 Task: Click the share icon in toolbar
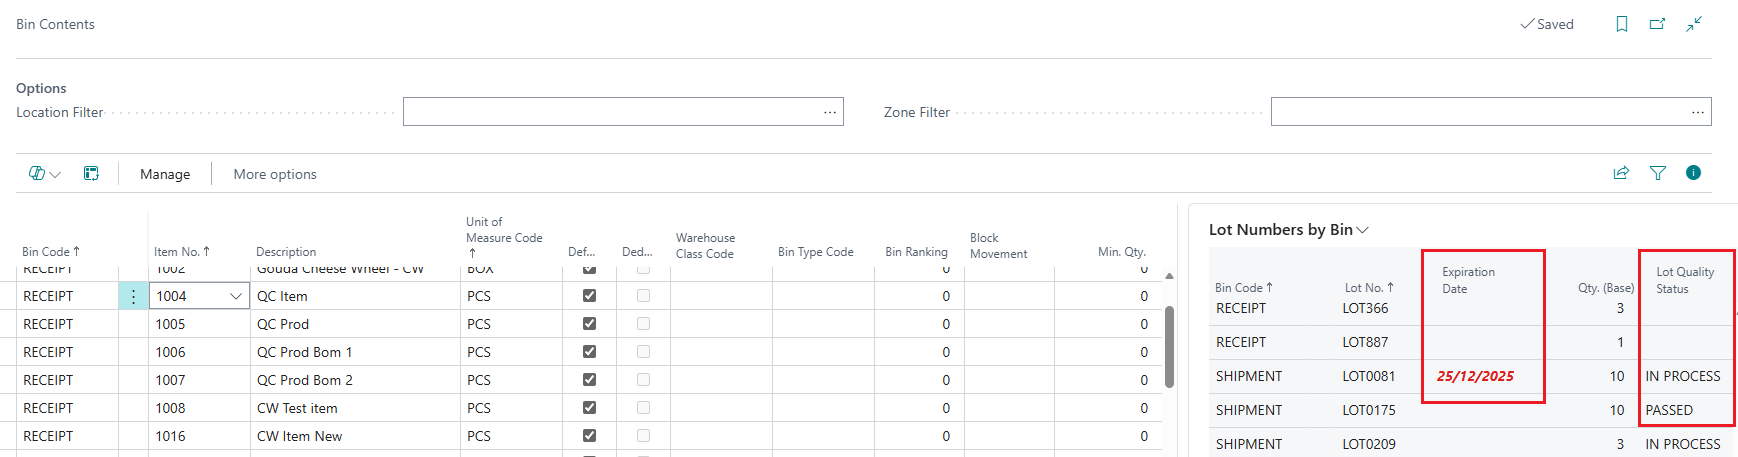[x=1621, y=173]
